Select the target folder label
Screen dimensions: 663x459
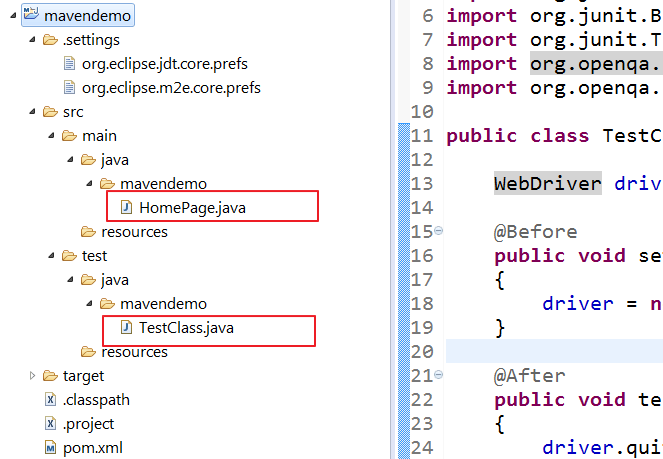[x=83, y=376]
